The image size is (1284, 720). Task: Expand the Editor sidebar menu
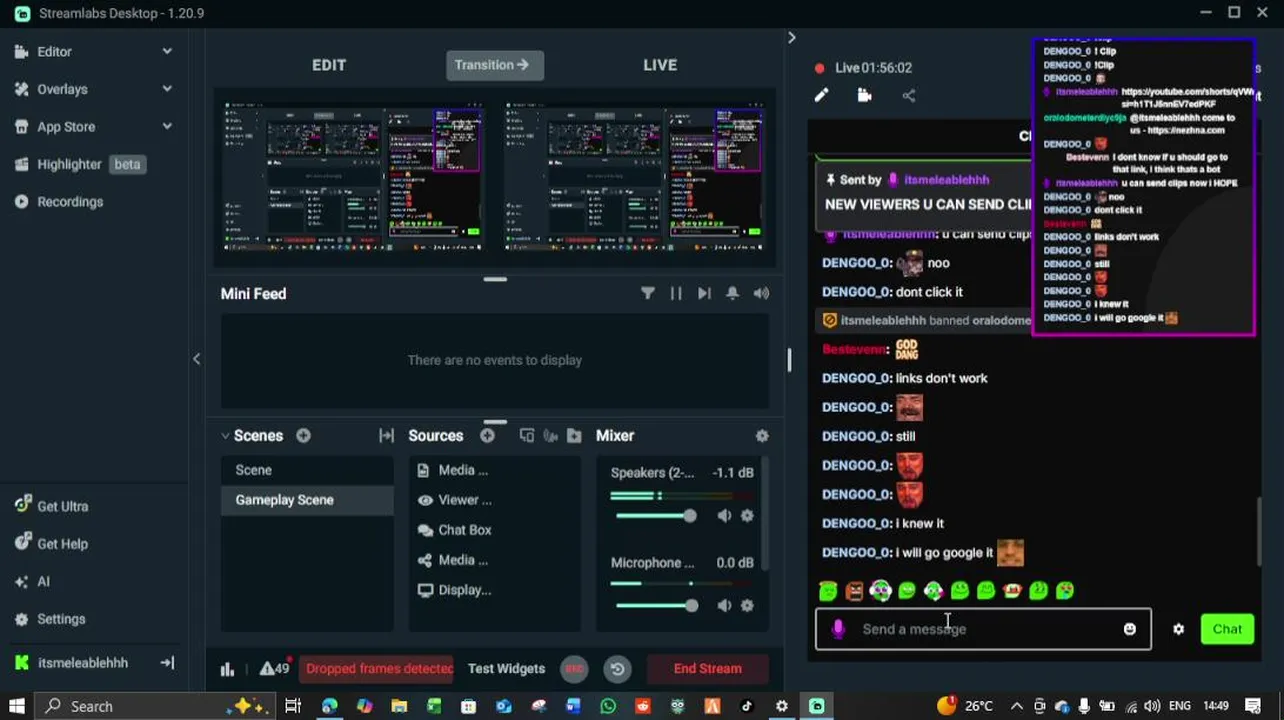click(167, 51)
